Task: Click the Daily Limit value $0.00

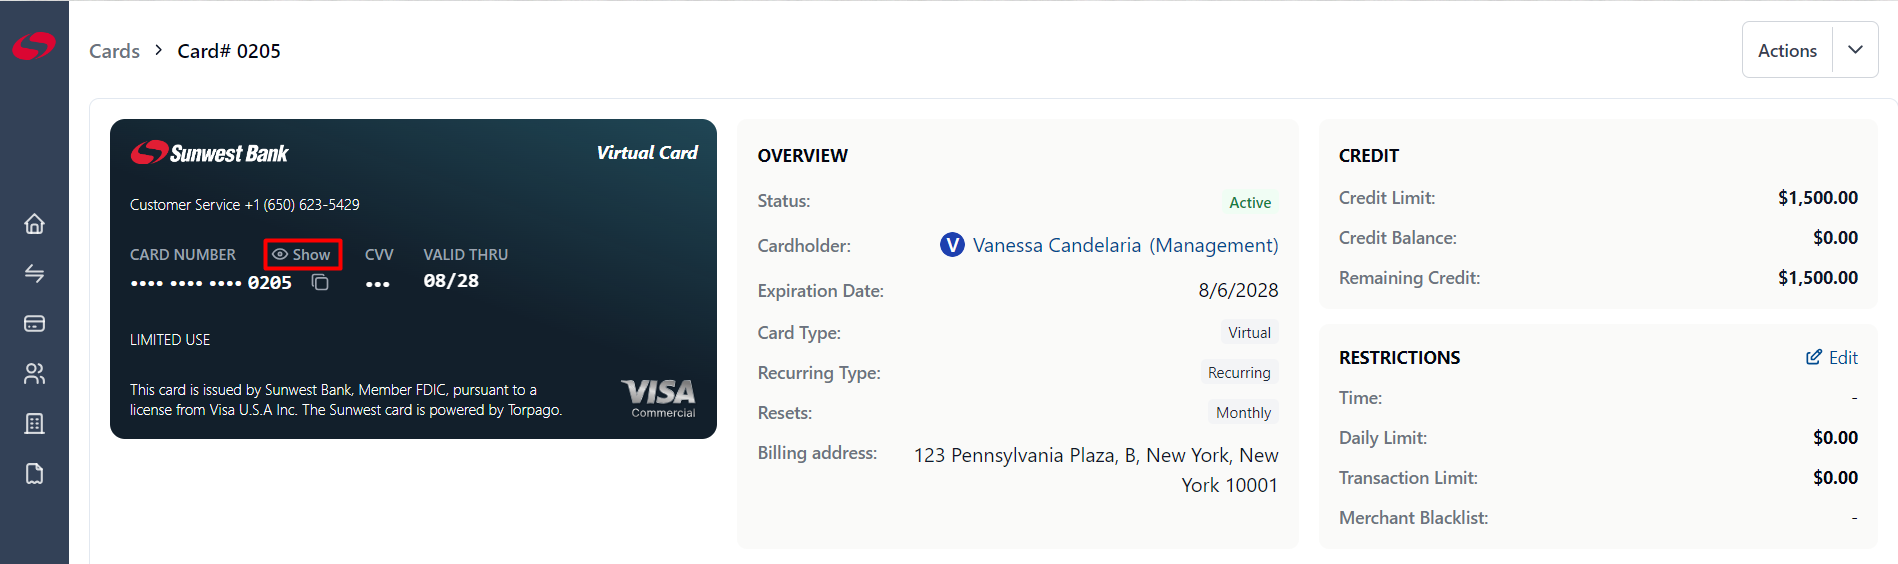Action: tap(1835, 438)
